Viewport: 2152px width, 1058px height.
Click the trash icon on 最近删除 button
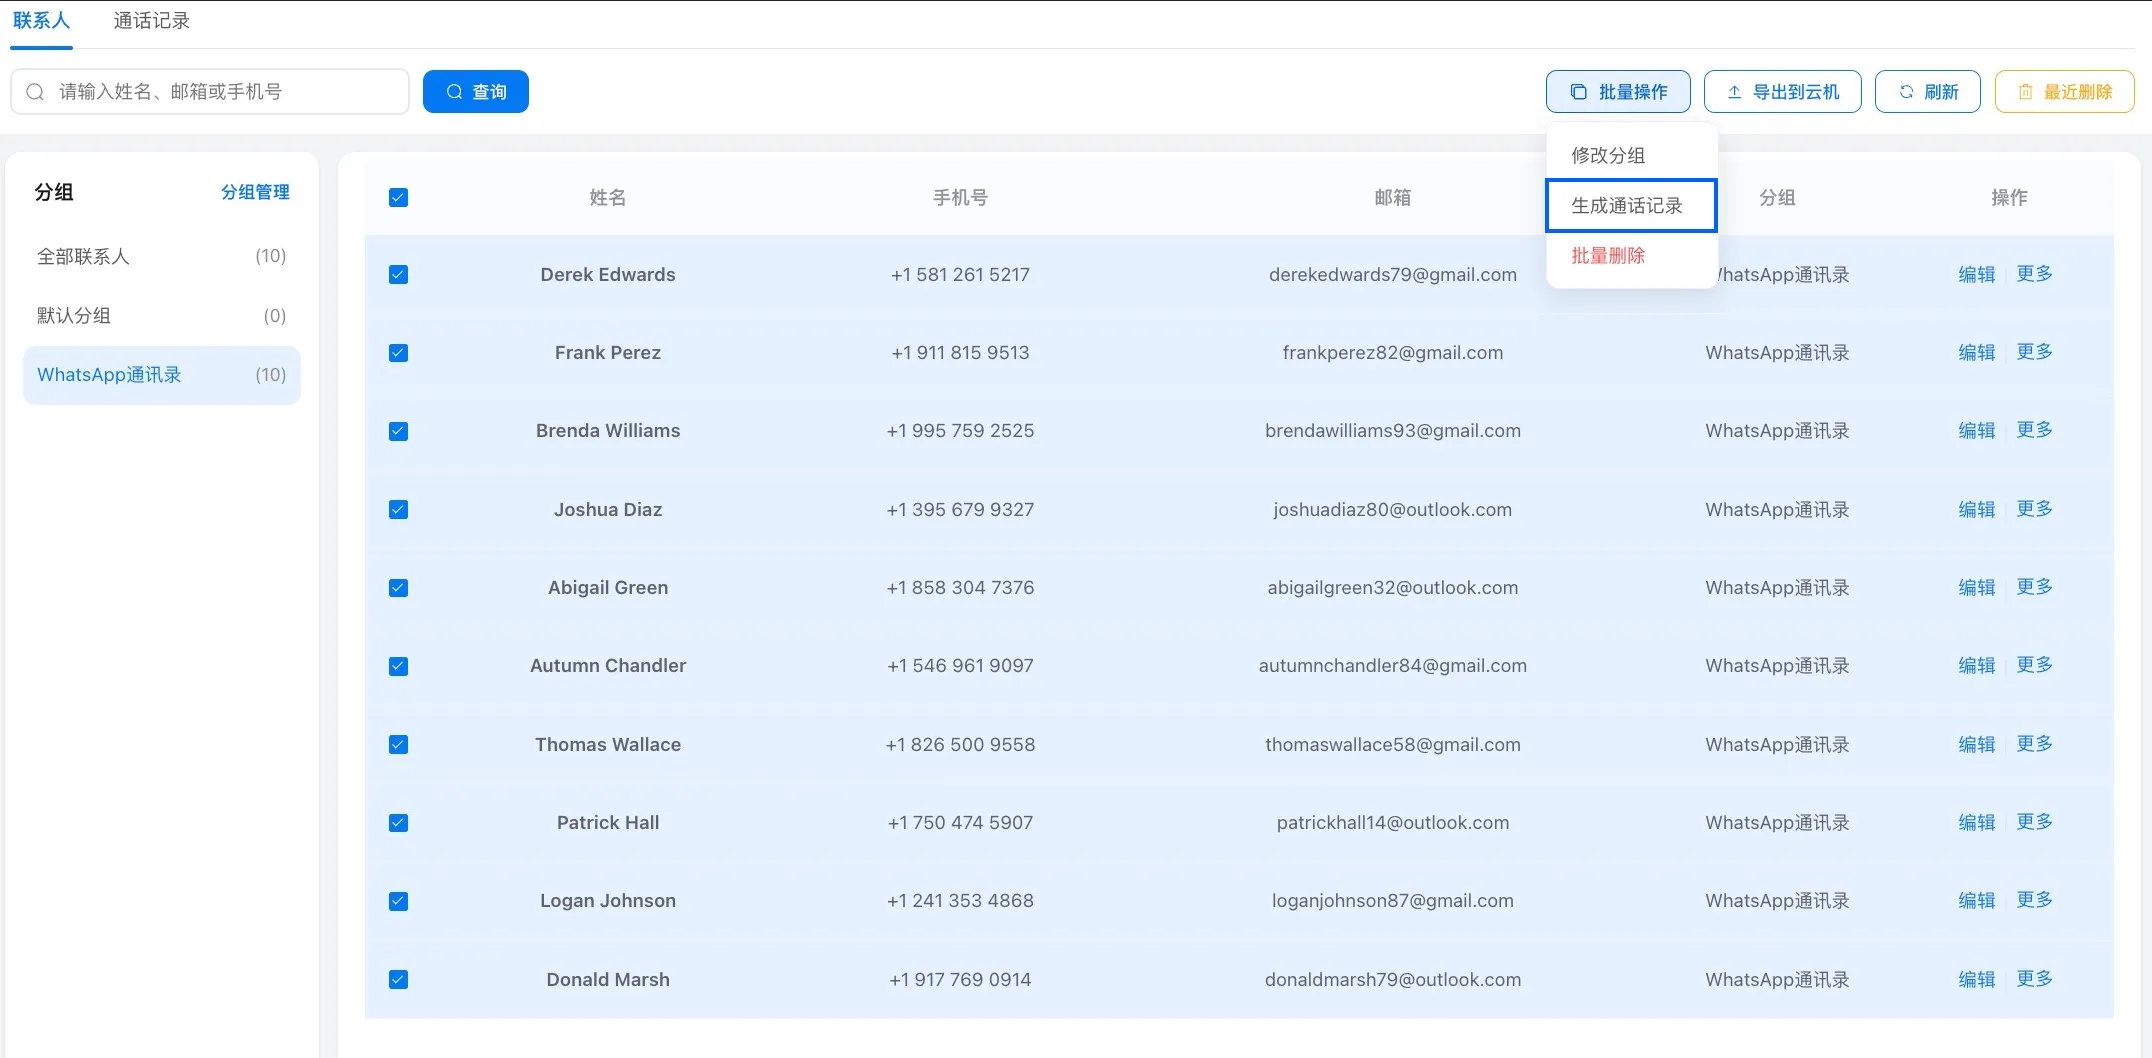(x=2025, y=92)
